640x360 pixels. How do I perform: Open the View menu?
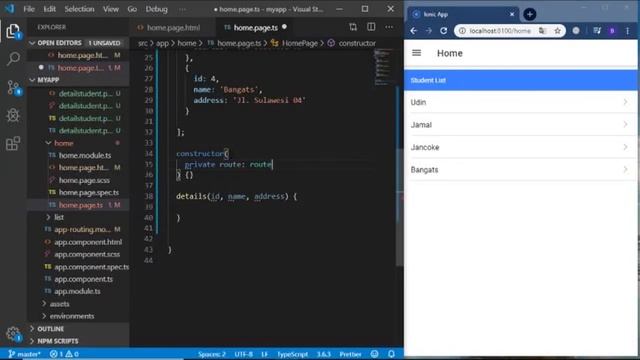click(x=111, y=9)
